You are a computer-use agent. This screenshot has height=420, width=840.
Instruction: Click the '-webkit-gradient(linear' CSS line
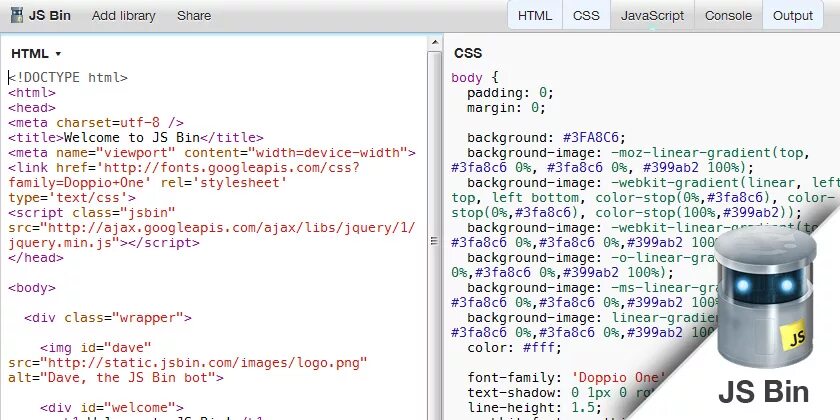click(654, 183)
